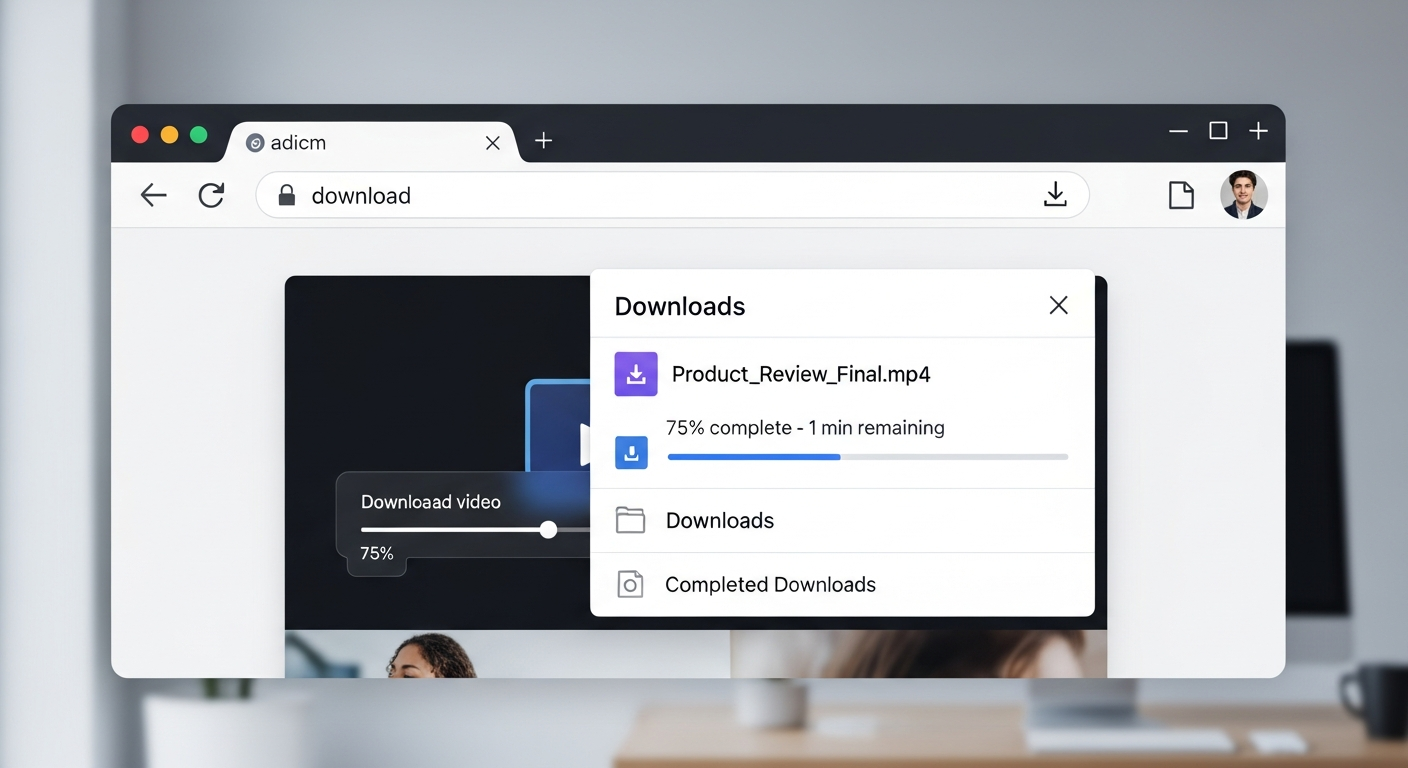Click the back navigation arrow
1408x768 pixels.
(x=153, y=195)
